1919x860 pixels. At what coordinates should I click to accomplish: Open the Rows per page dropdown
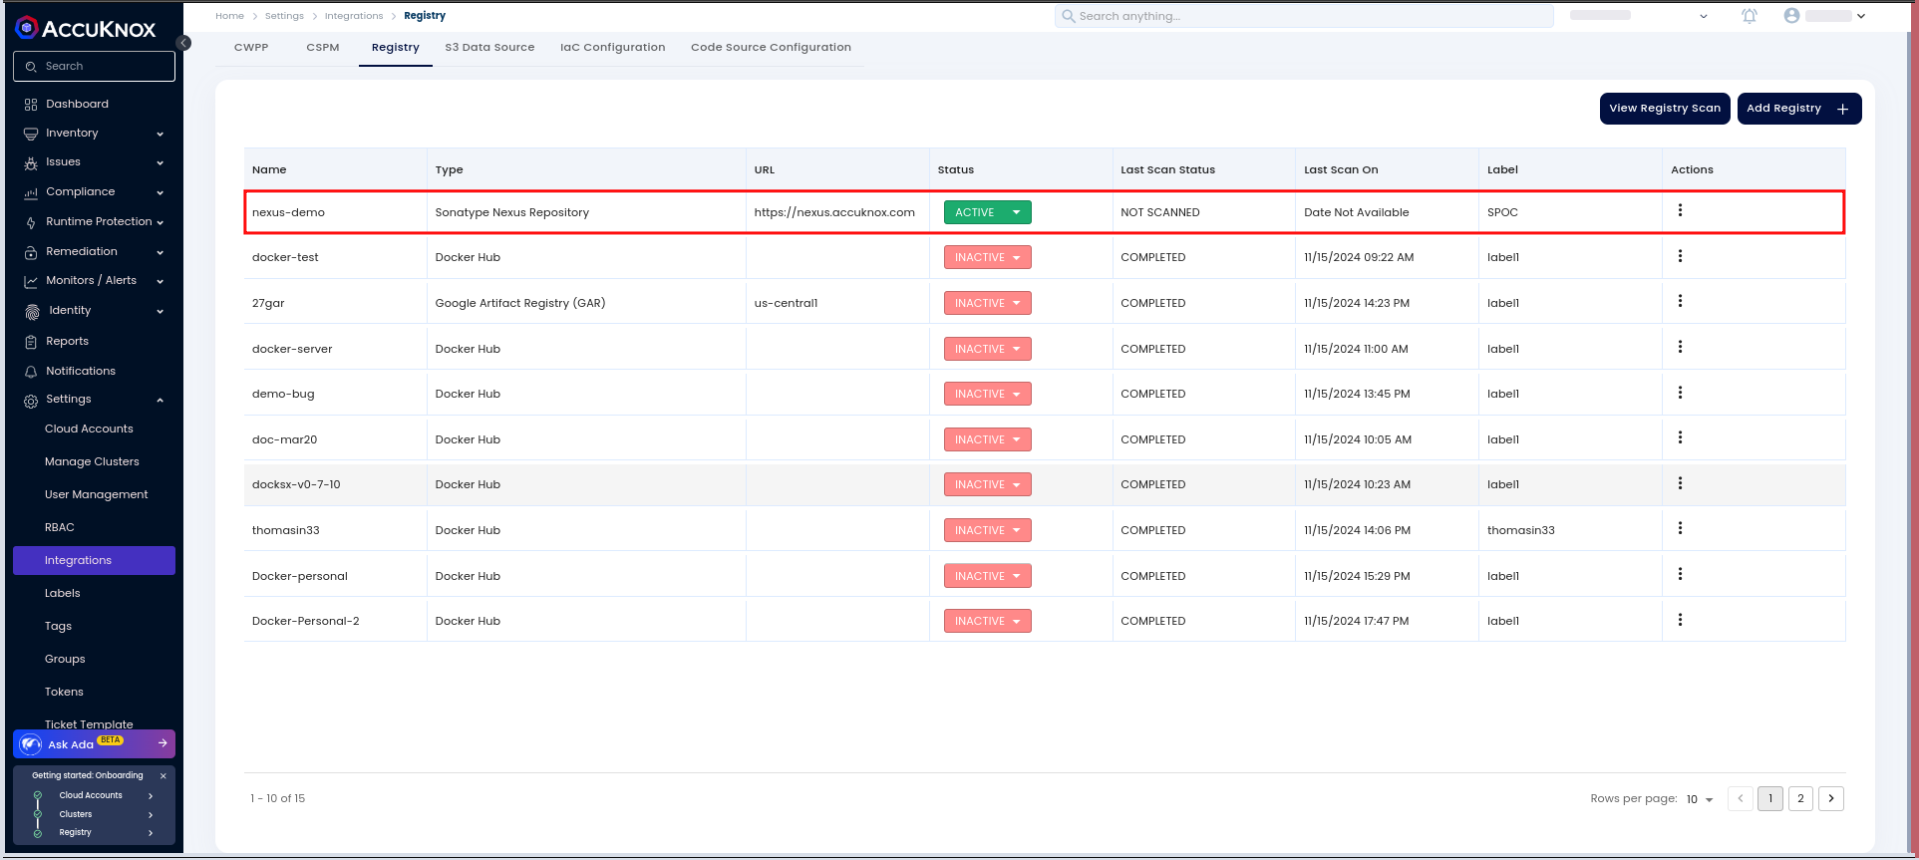tap(1700, 799)
